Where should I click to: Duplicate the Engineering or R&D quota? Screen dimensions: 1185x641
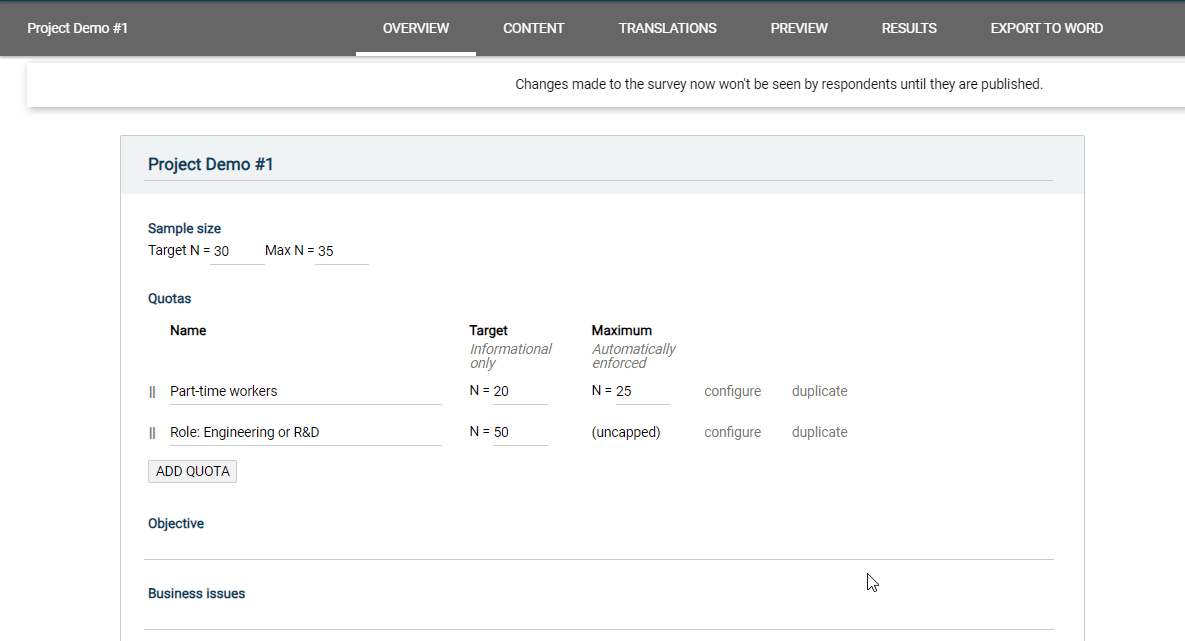point(819,432)
